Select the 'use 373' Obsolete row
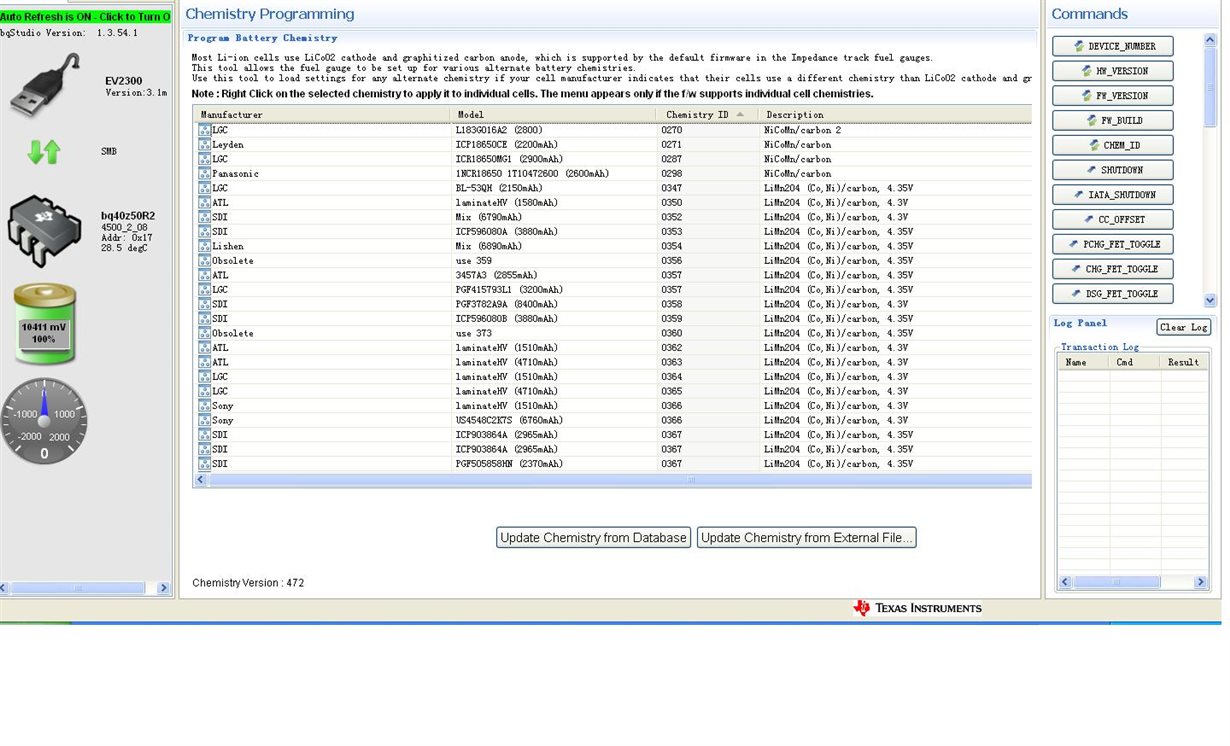The width and height of the screenshot is (1230, 746). [x=613, y=333]
